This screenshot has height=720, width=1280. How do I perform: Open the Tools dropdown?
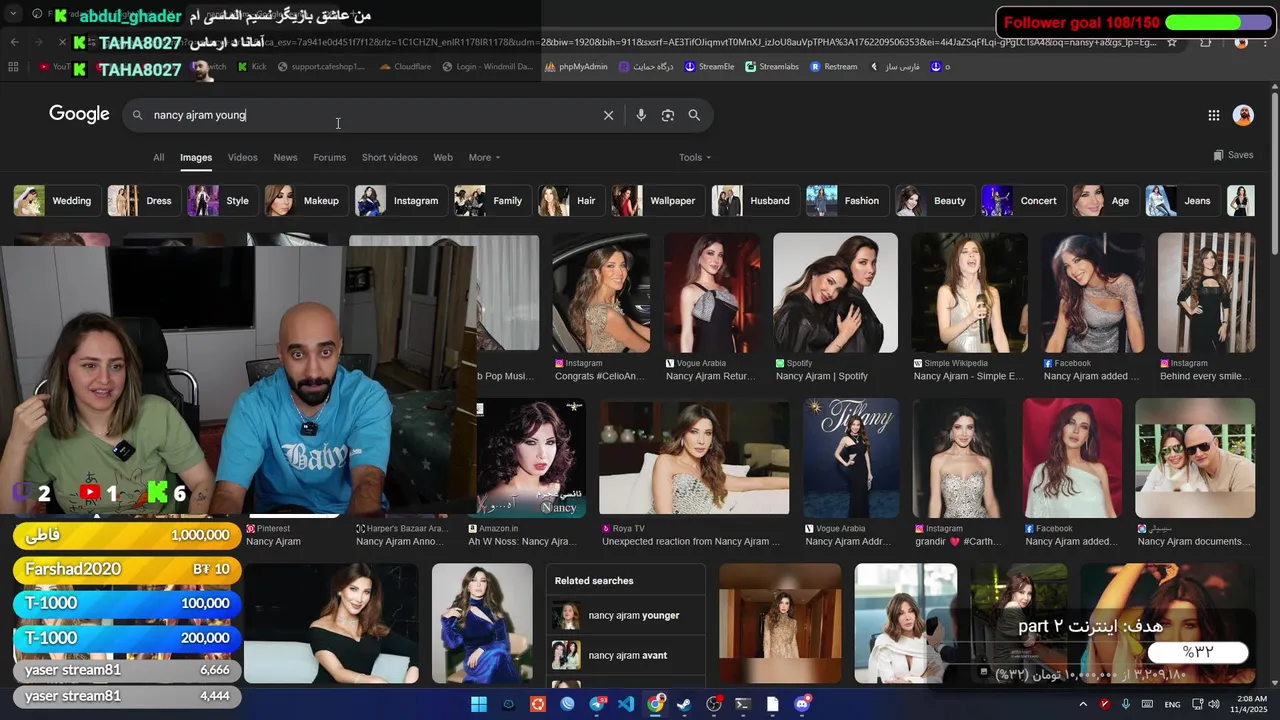[695, 157]
